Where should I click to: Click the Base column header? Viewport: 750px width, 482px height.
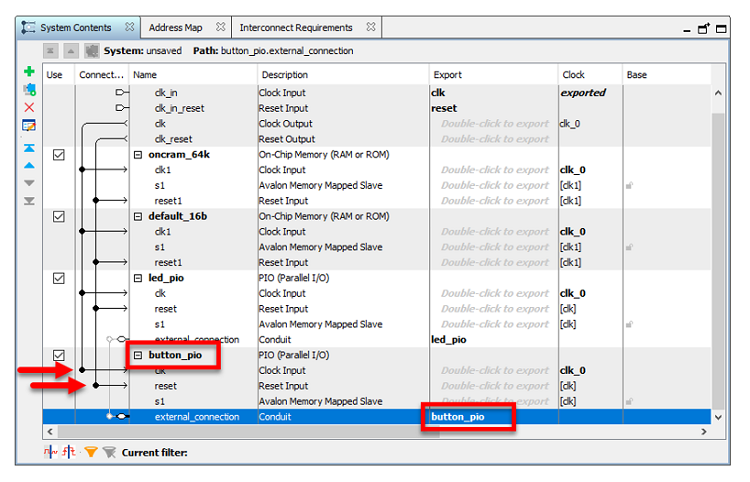coord(667,75)
